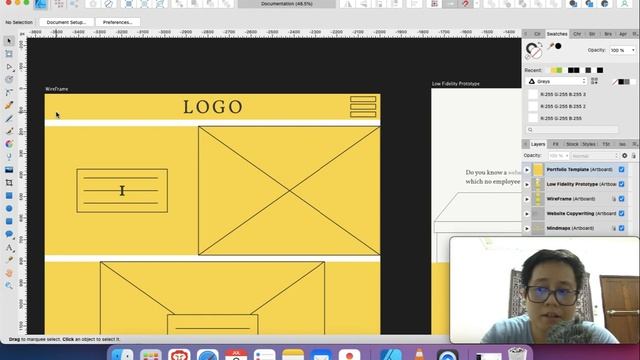Switch to the Layers tab
The width and height of the screenshot is (640, 360).
[x=538, y=144]
